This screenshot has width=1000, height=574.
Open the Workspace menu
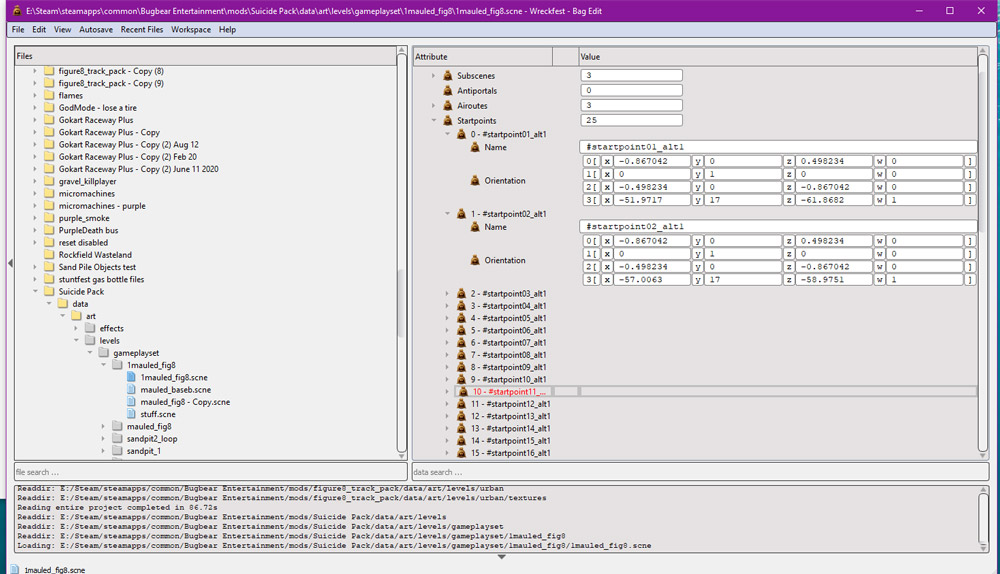pyautogui.click(x=191, y=29)
